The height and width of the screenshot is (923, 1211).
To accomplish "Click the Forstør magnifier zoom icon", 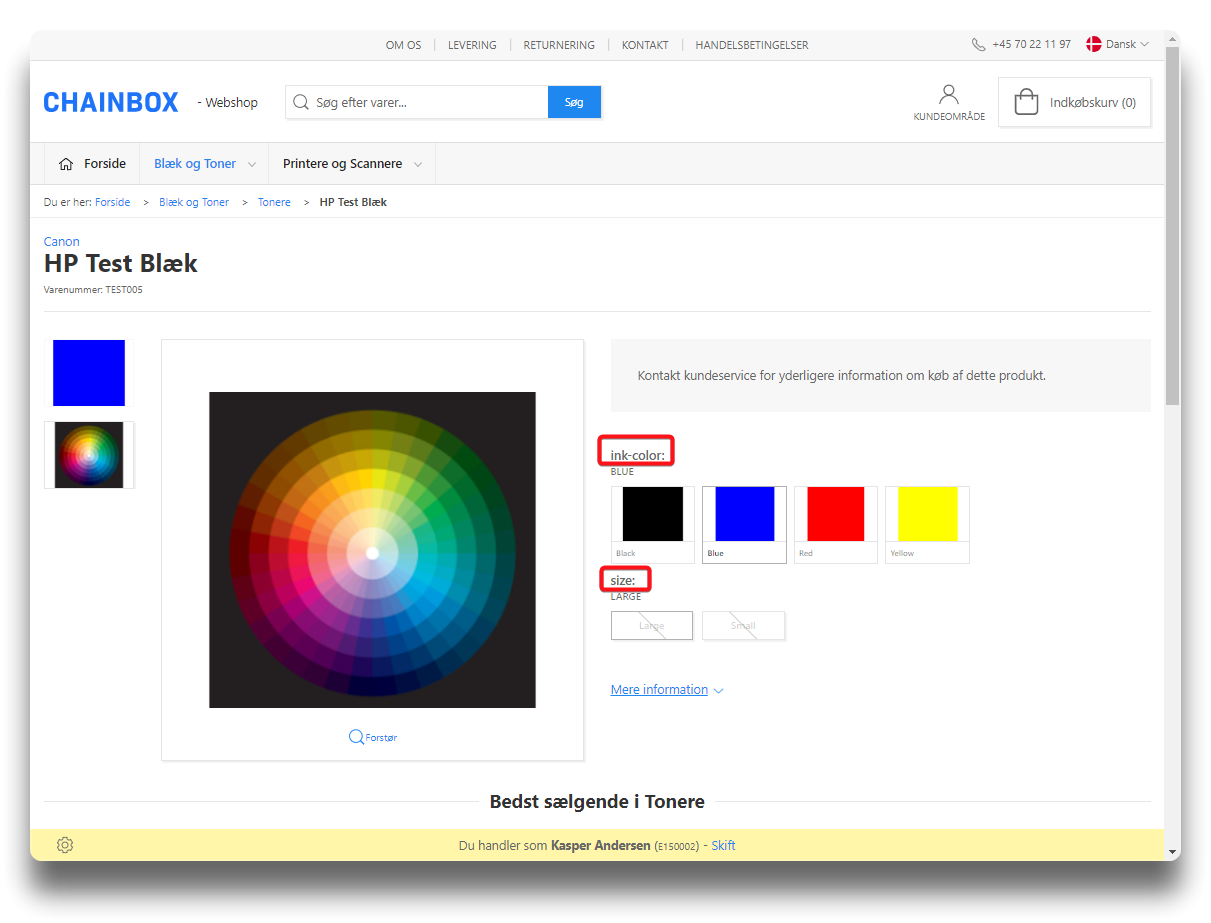I will pyautogui.click(x=356, y=737).
